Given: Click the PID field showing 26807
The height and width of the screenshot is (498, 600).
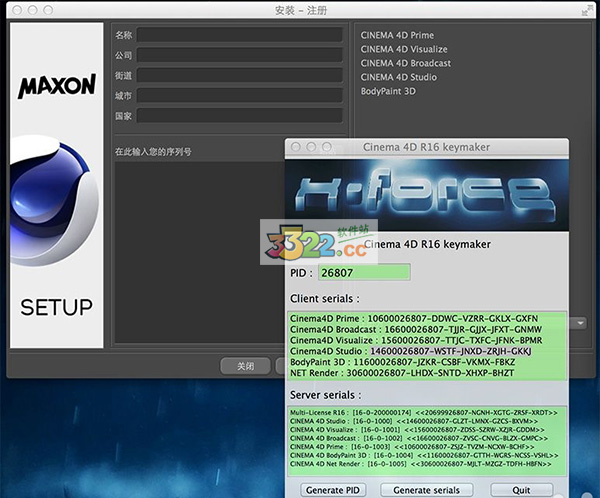Looking at the screenshot, I should [x=364, y=273].
